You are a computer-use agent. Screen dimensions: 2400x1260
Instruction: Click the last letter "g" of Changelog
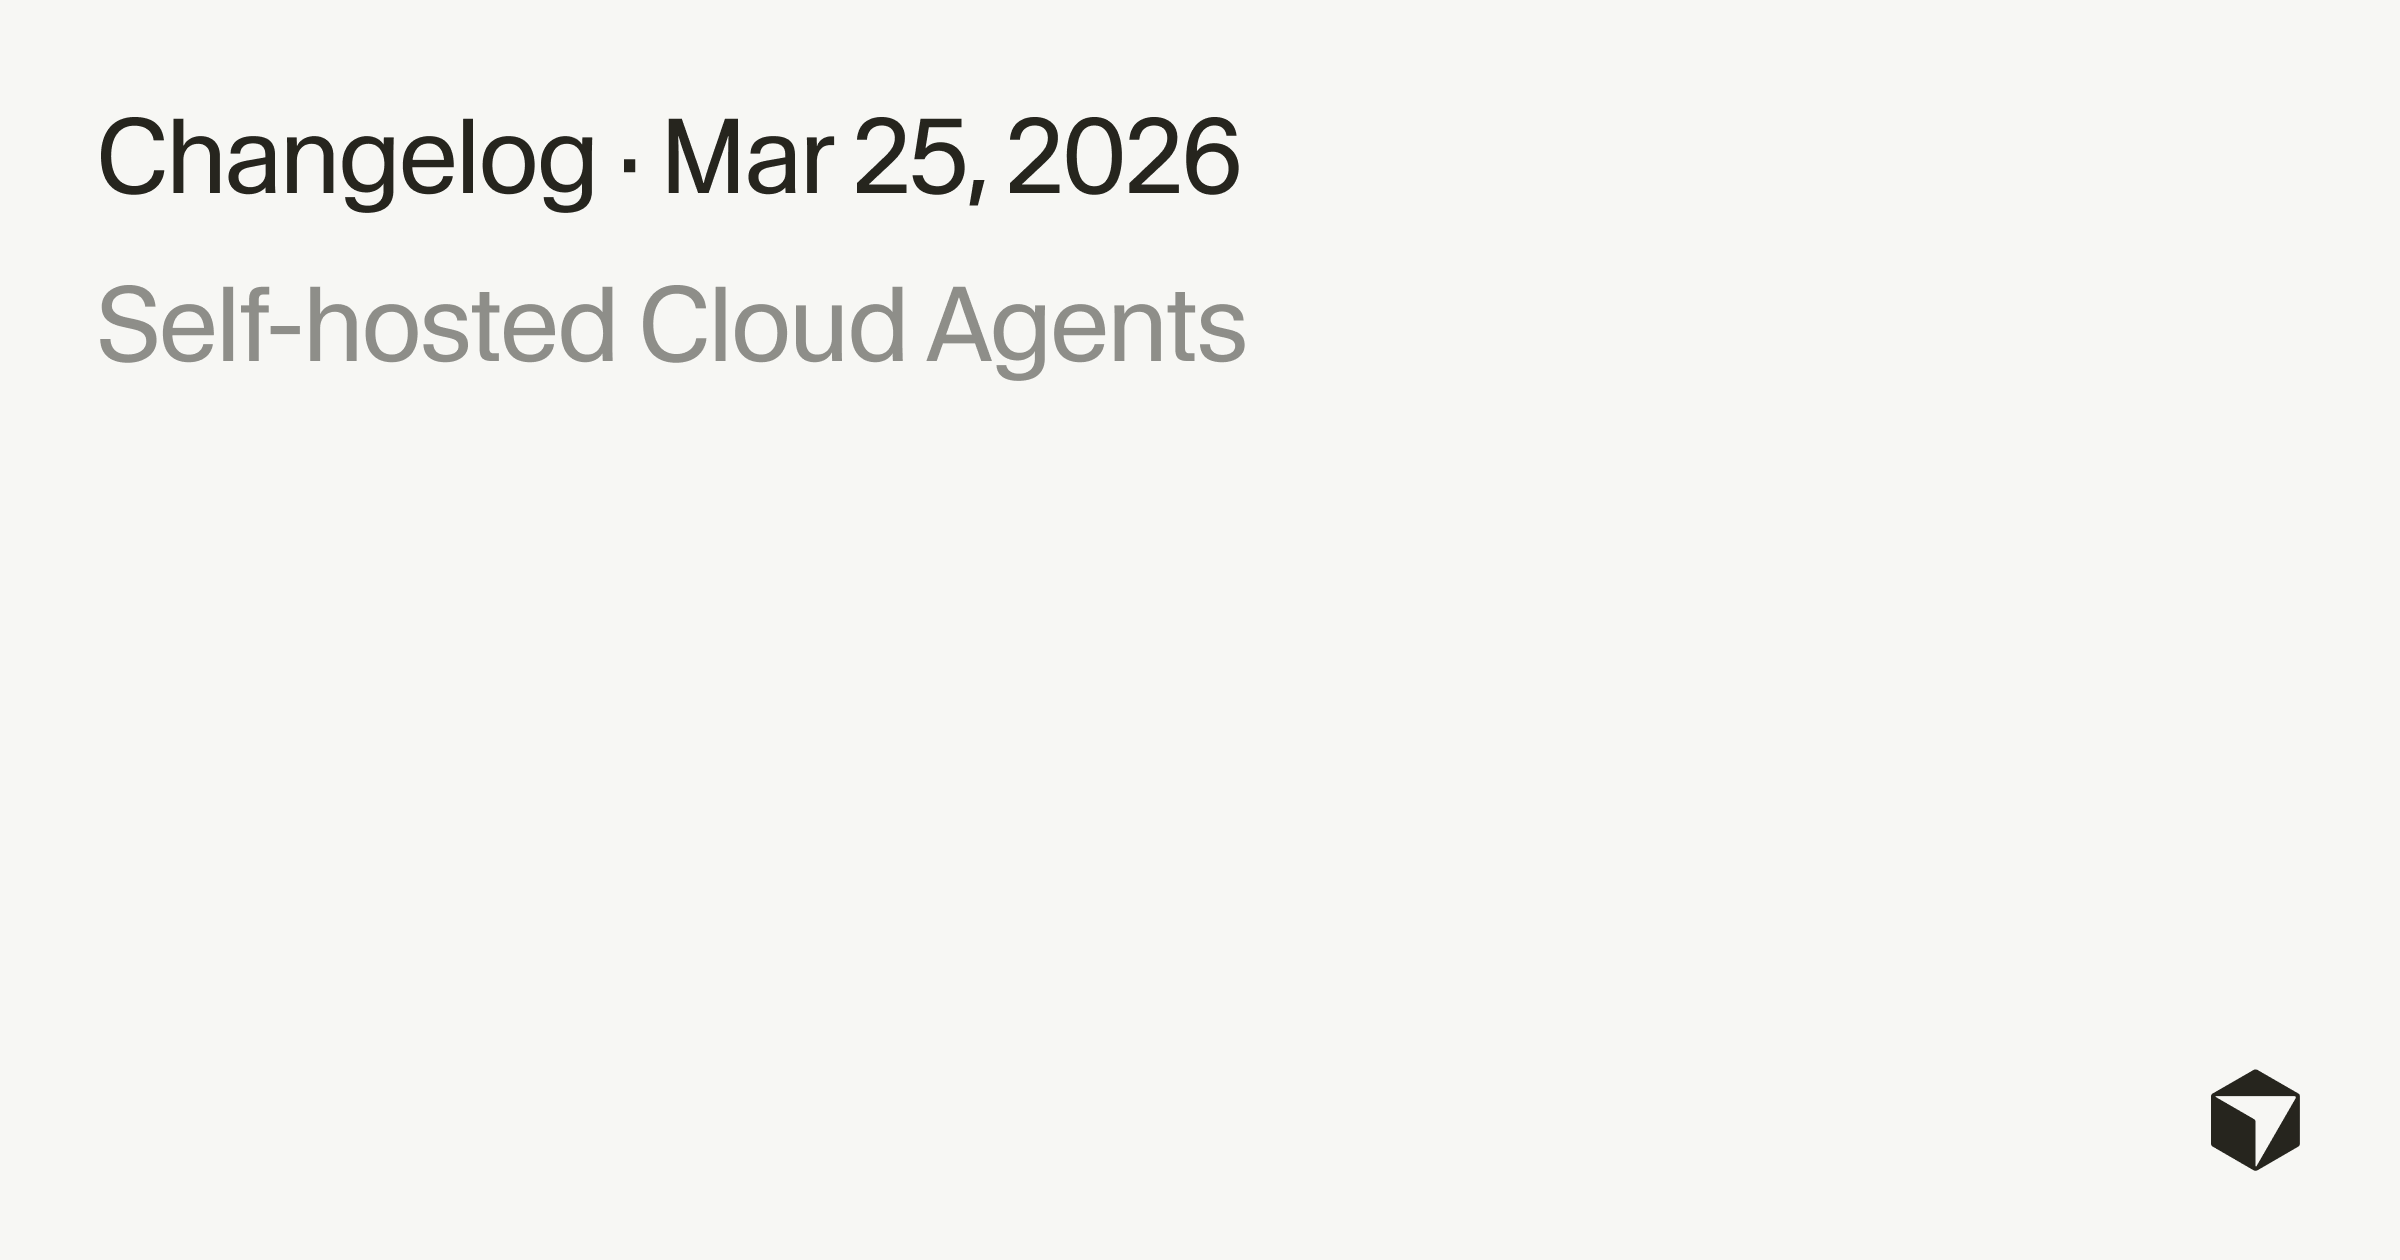tap(567, 168)
